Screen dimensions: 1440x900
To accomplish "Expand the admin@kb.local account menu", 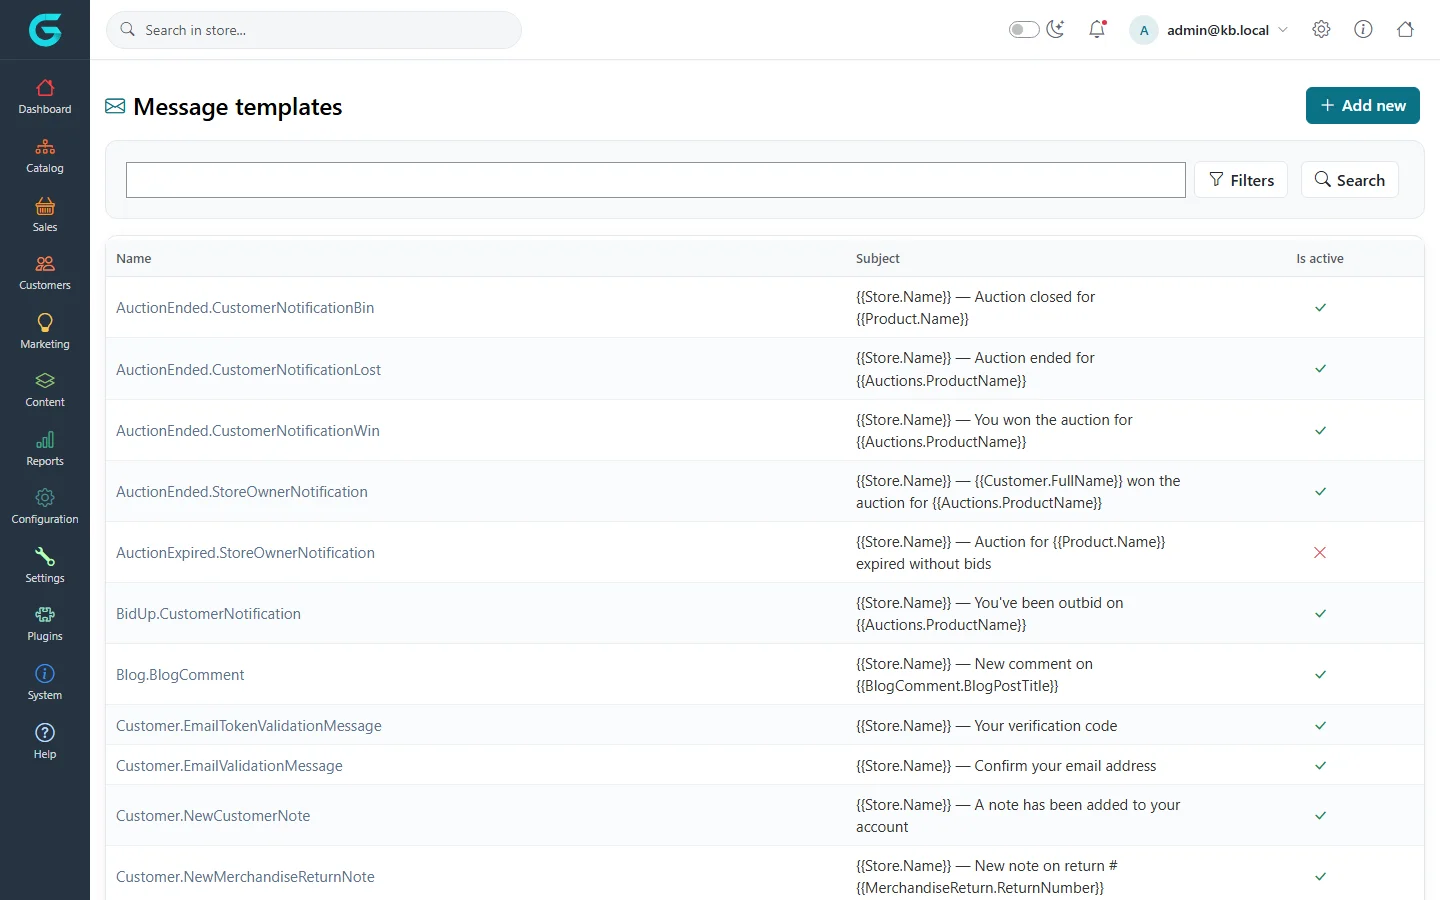I will click(x=1209, y=30).
